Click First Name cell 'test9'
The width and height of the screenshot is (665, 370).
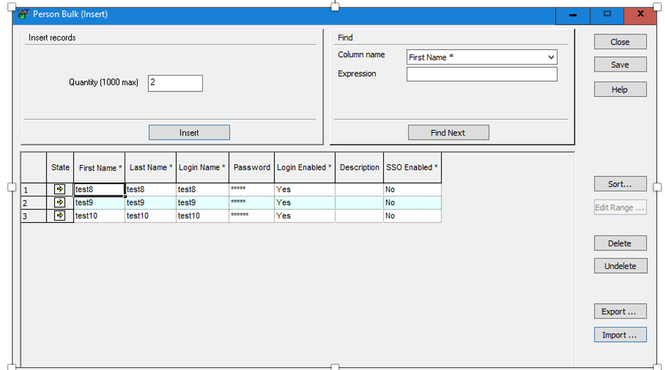99,202
